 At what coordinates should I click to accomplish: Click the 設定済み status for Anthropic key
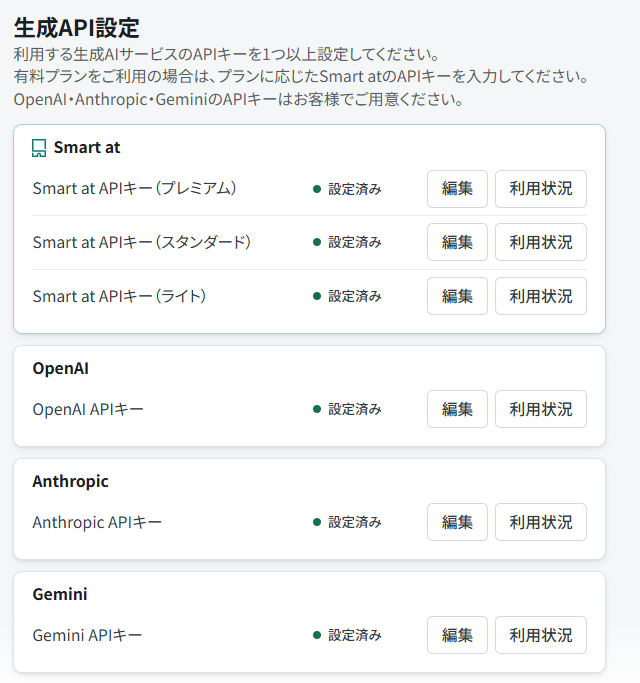[347, 522]
